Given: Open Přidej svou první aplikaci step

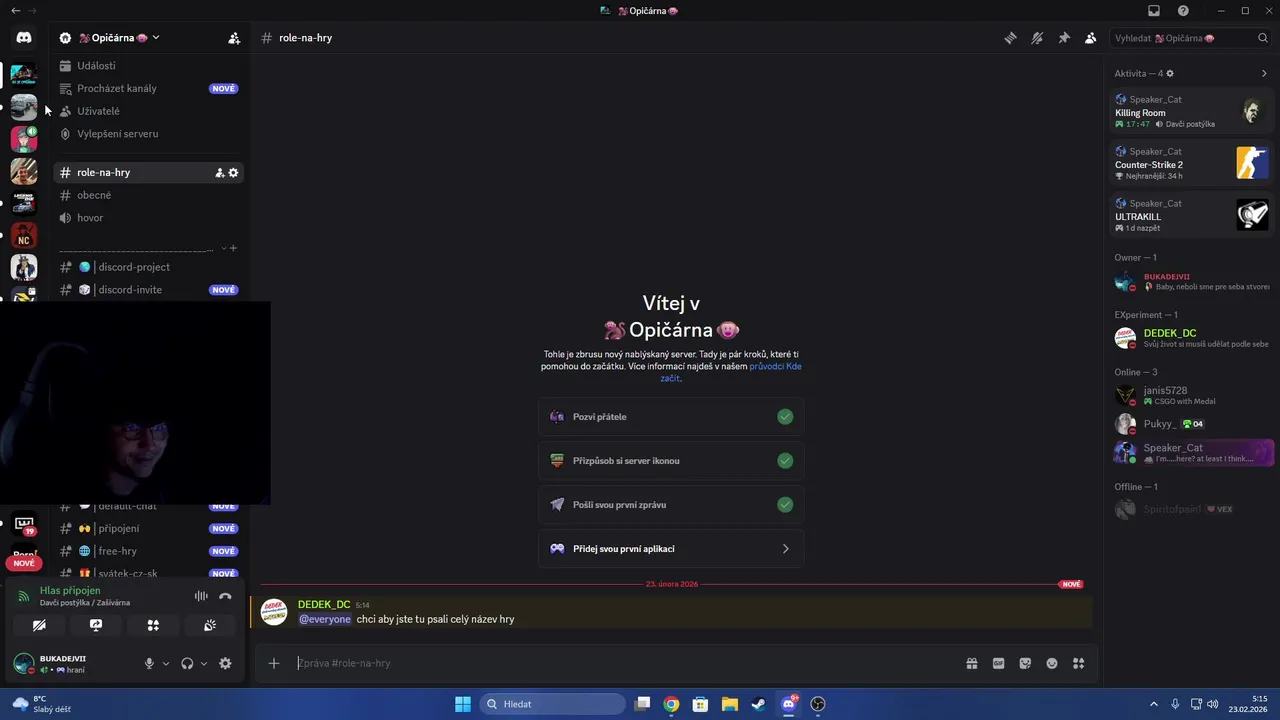Looking at the screenshot, I should (x=670, y=549).
